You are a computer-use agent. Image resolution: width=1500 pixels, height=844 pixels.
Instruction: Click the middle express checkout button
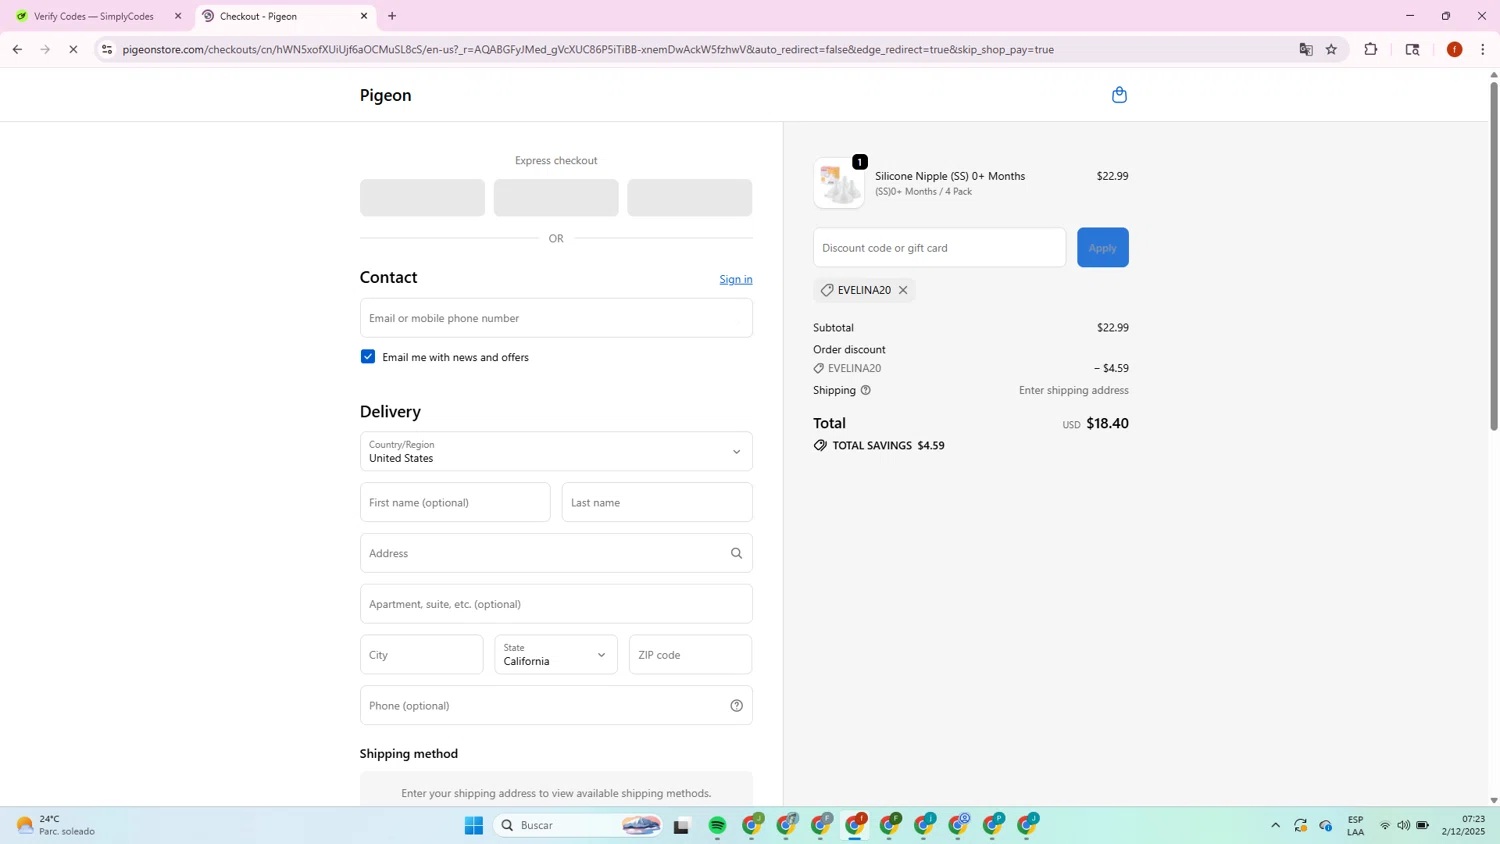[556, 198]
